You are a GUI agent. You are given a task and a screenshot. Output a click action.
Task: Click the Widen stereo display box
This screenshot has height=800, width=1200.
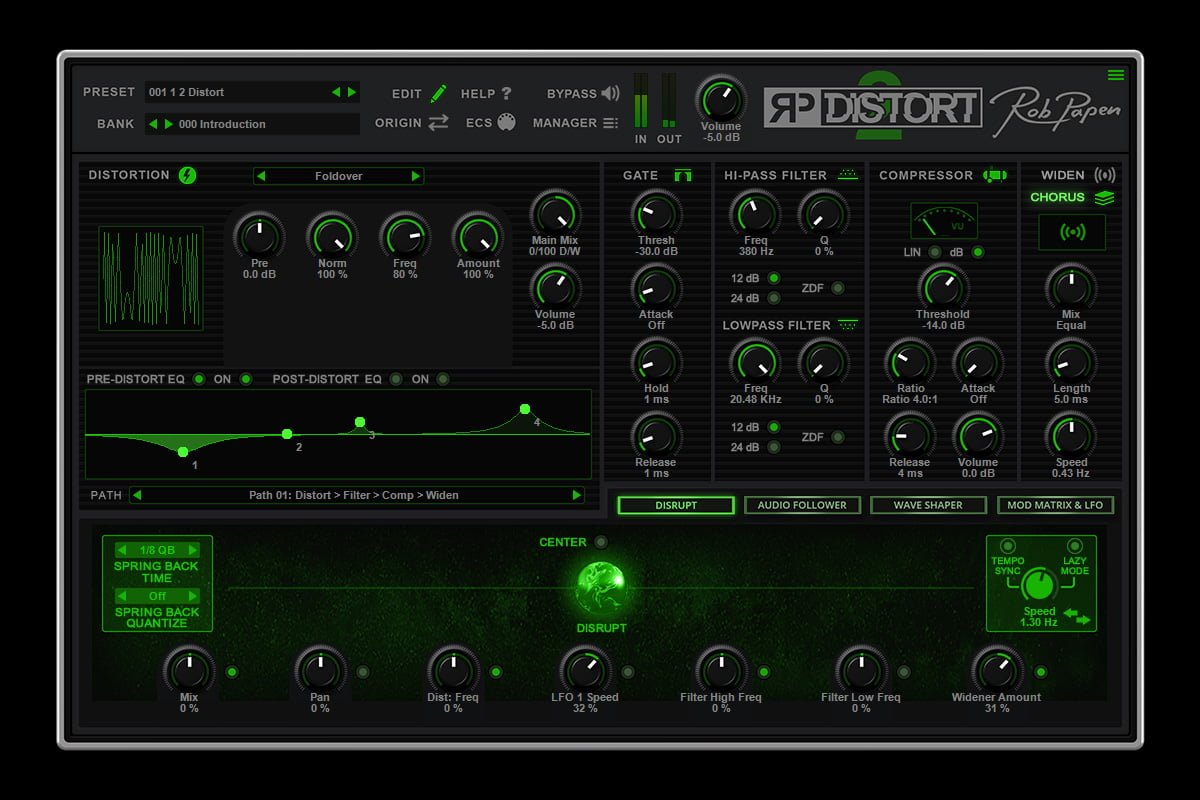[1072, 232]
